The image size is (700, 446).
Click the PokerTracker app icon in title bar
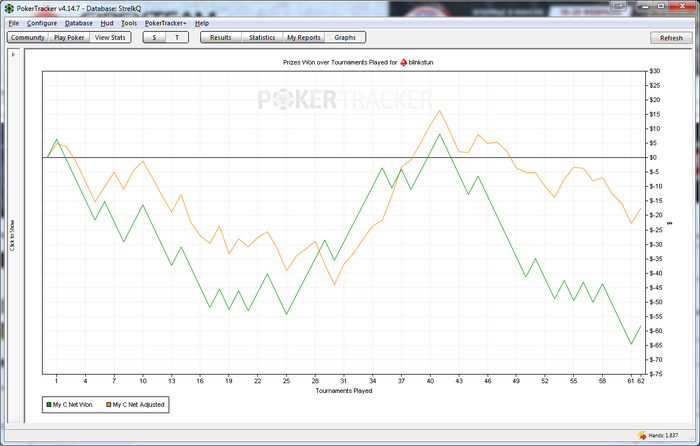coord(9,8)
